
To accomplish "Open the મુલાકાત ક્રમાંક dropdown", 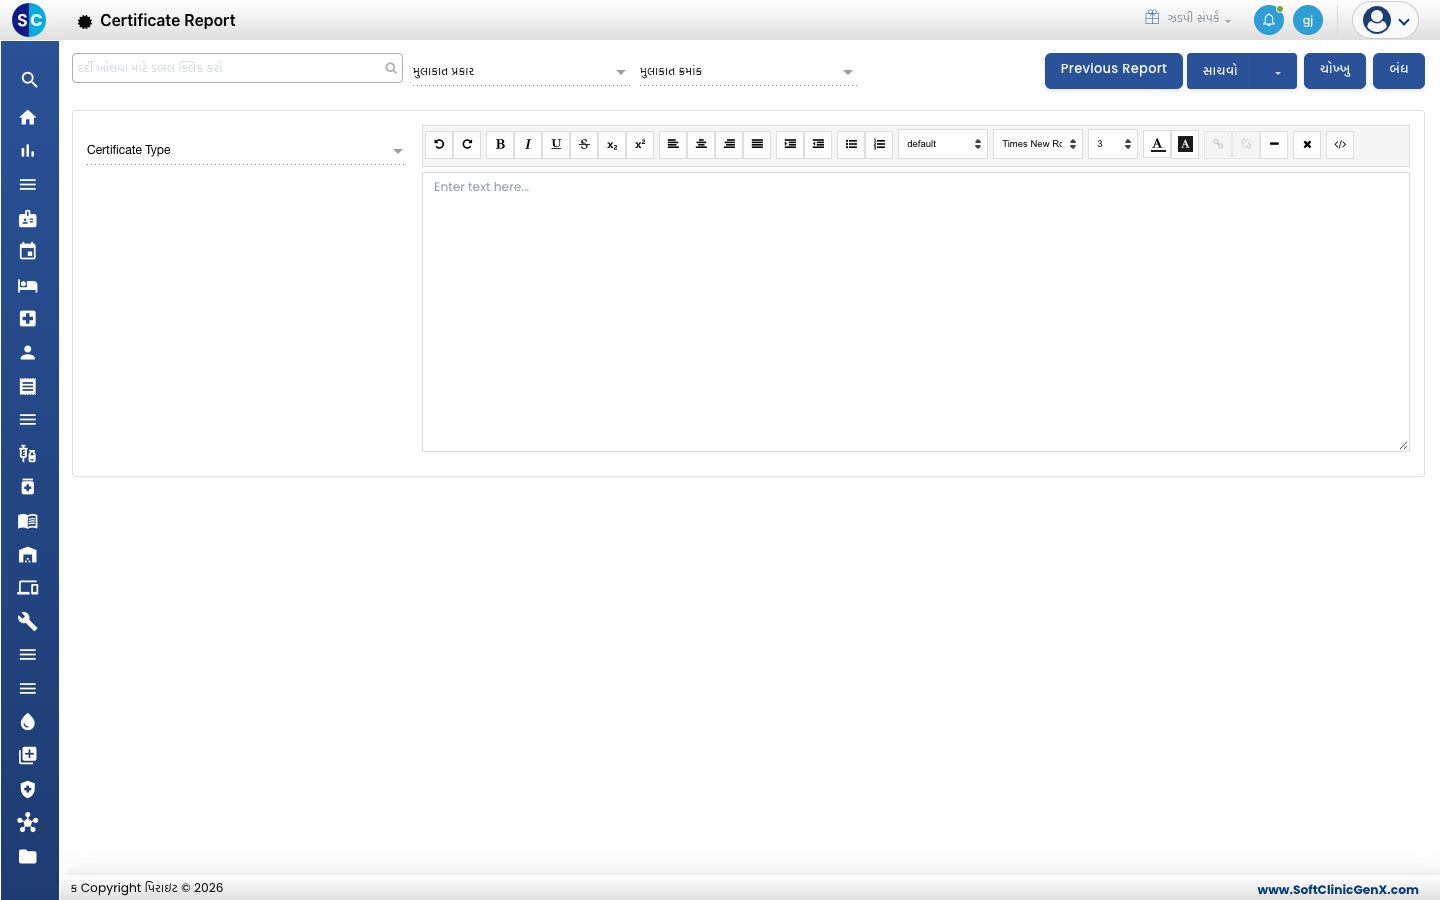I will click(x=748, y=72).
